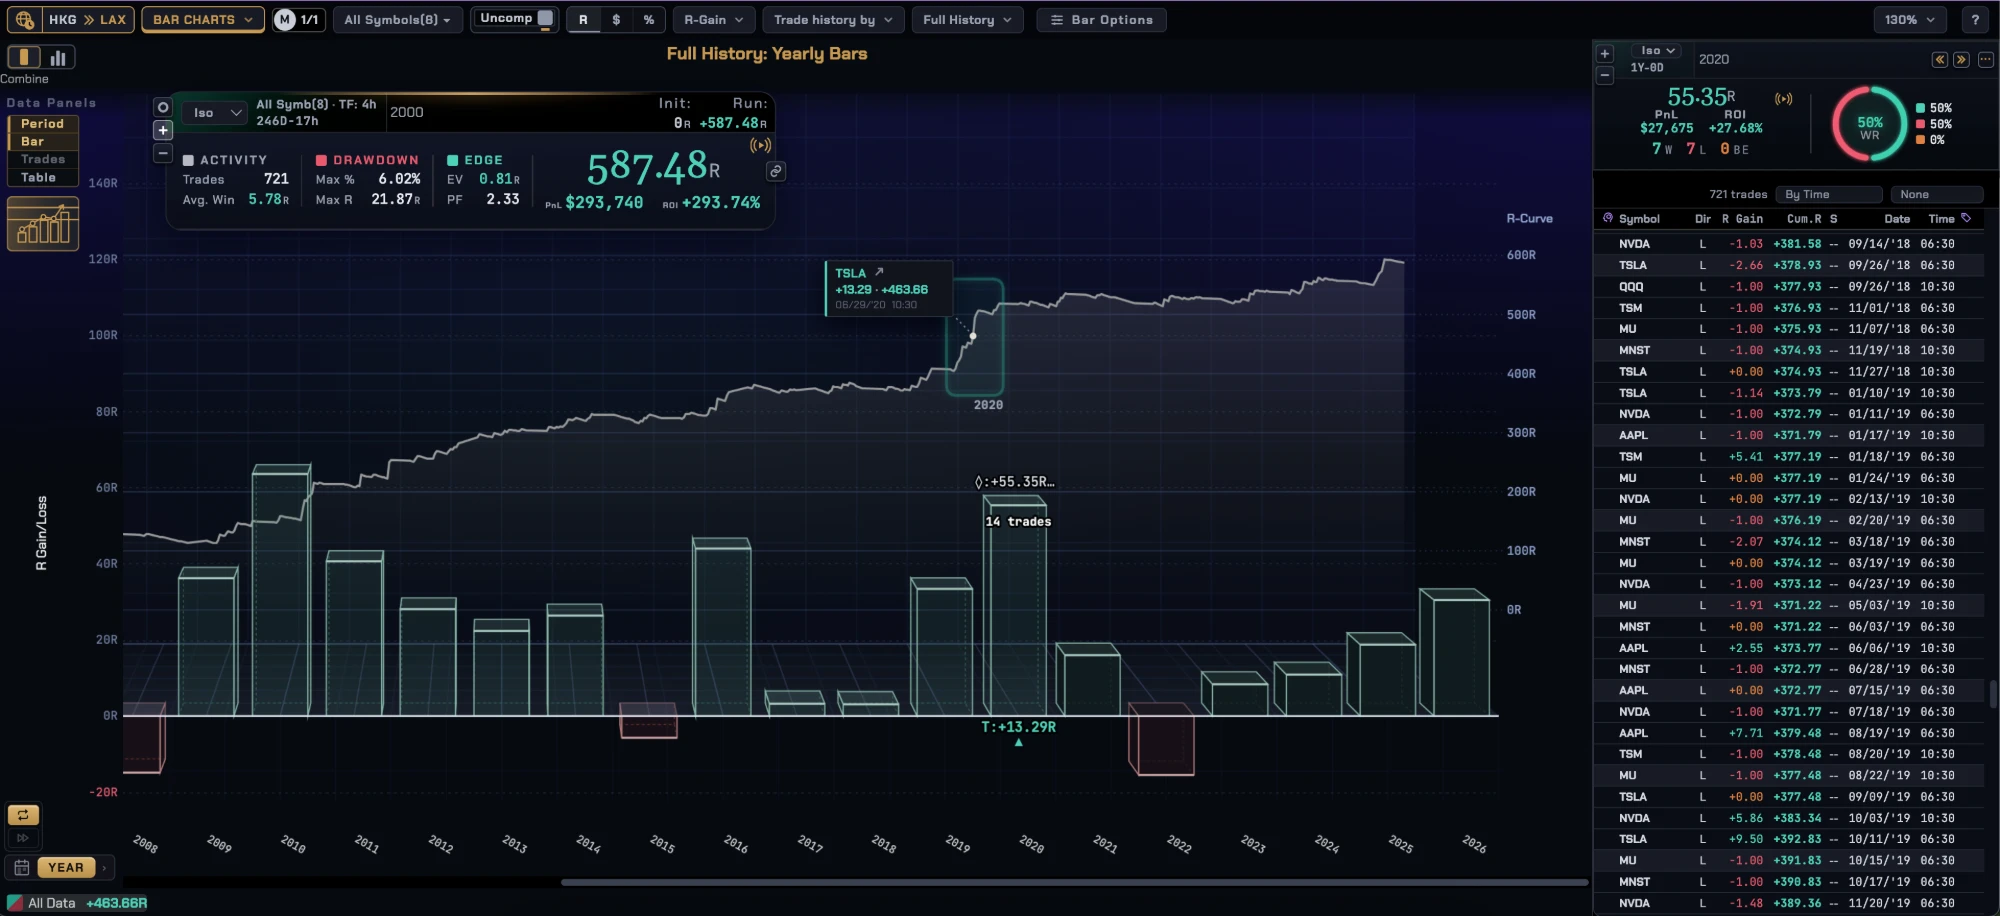Click the red-green All Data icon in status bar
Screen dimensions: 2000x916
click(x=15, y=903)
